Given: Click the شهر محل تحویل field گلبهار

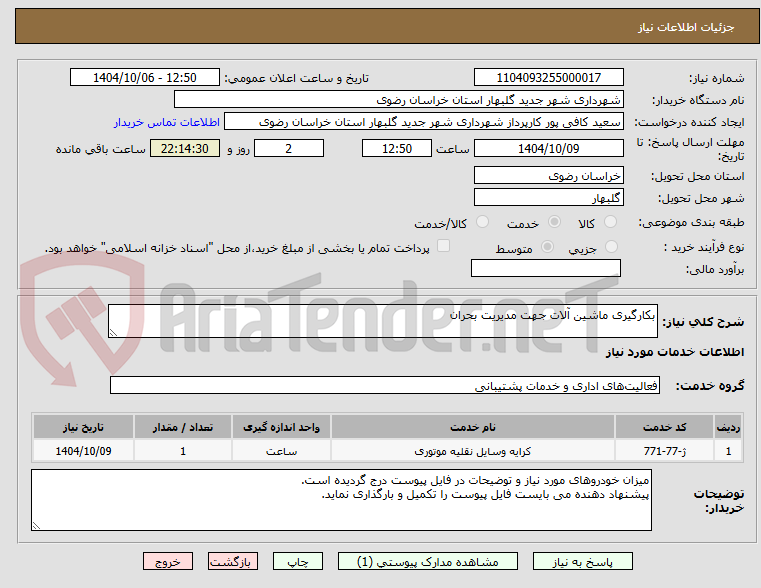Looking at the screenshot, I should click(x=548, y=197).
